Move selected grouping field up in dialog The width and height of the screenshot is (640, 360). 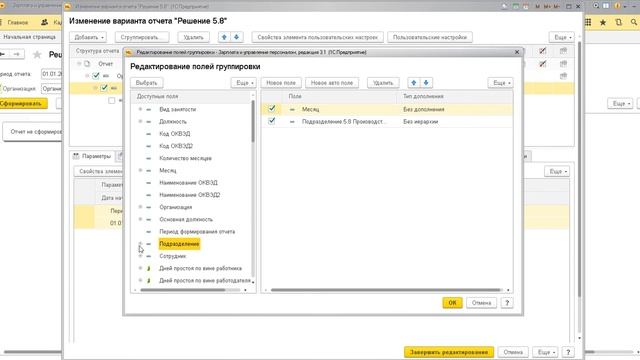413,83
